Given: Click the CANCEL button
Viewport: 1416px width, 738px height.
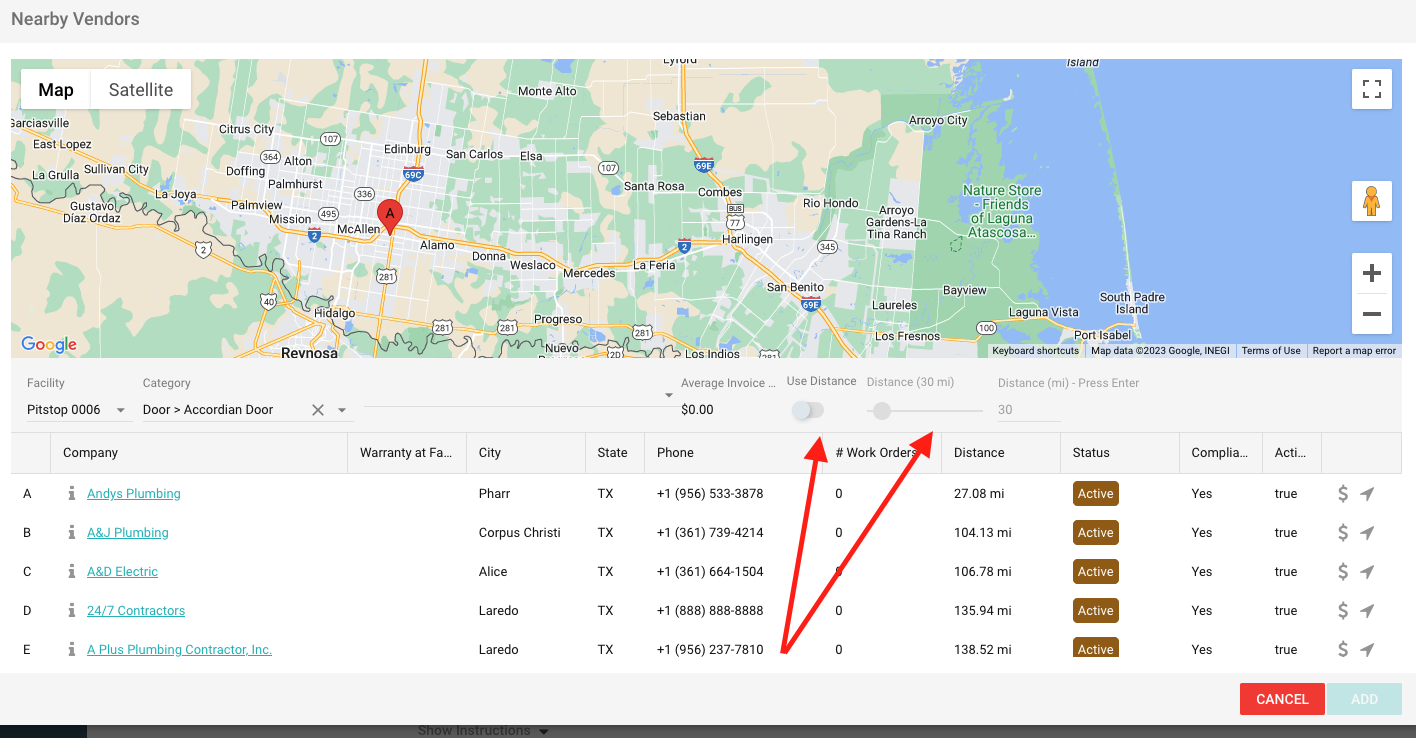Looking at the screenshot, I should click(1282, 699).
